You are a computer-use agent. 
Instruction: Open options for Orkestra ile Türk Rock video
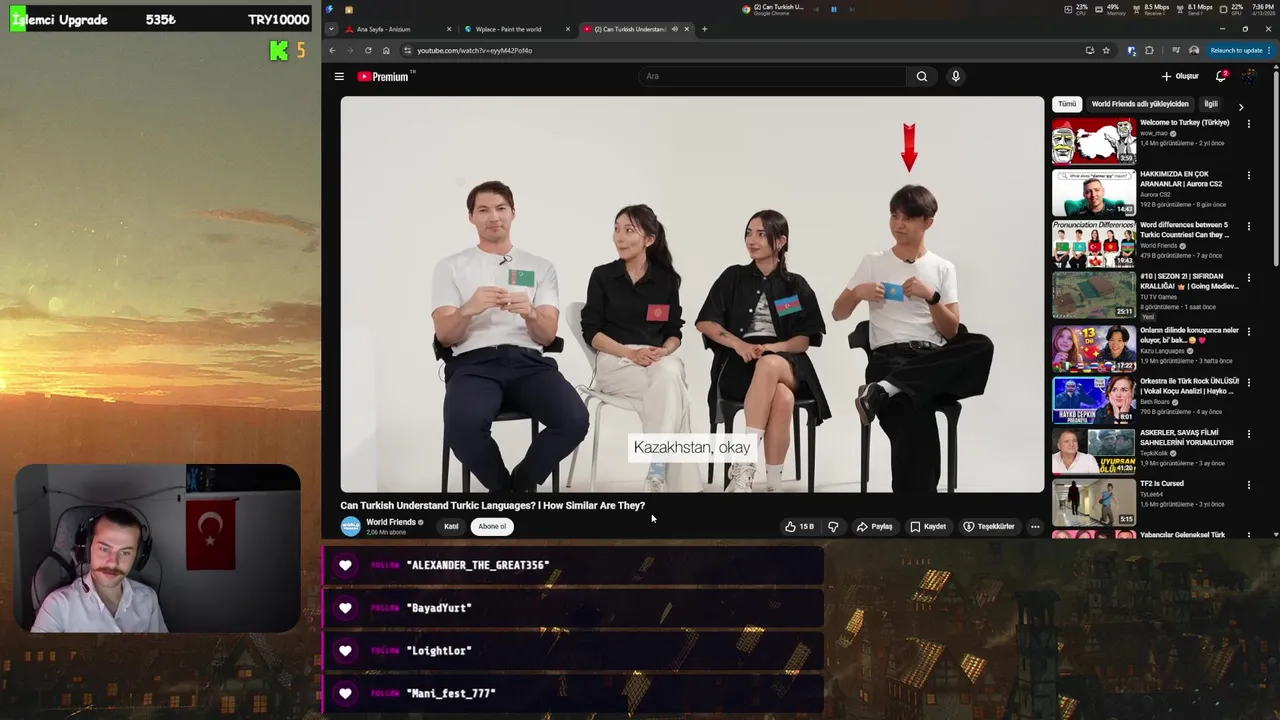[x=1248, y=381]
